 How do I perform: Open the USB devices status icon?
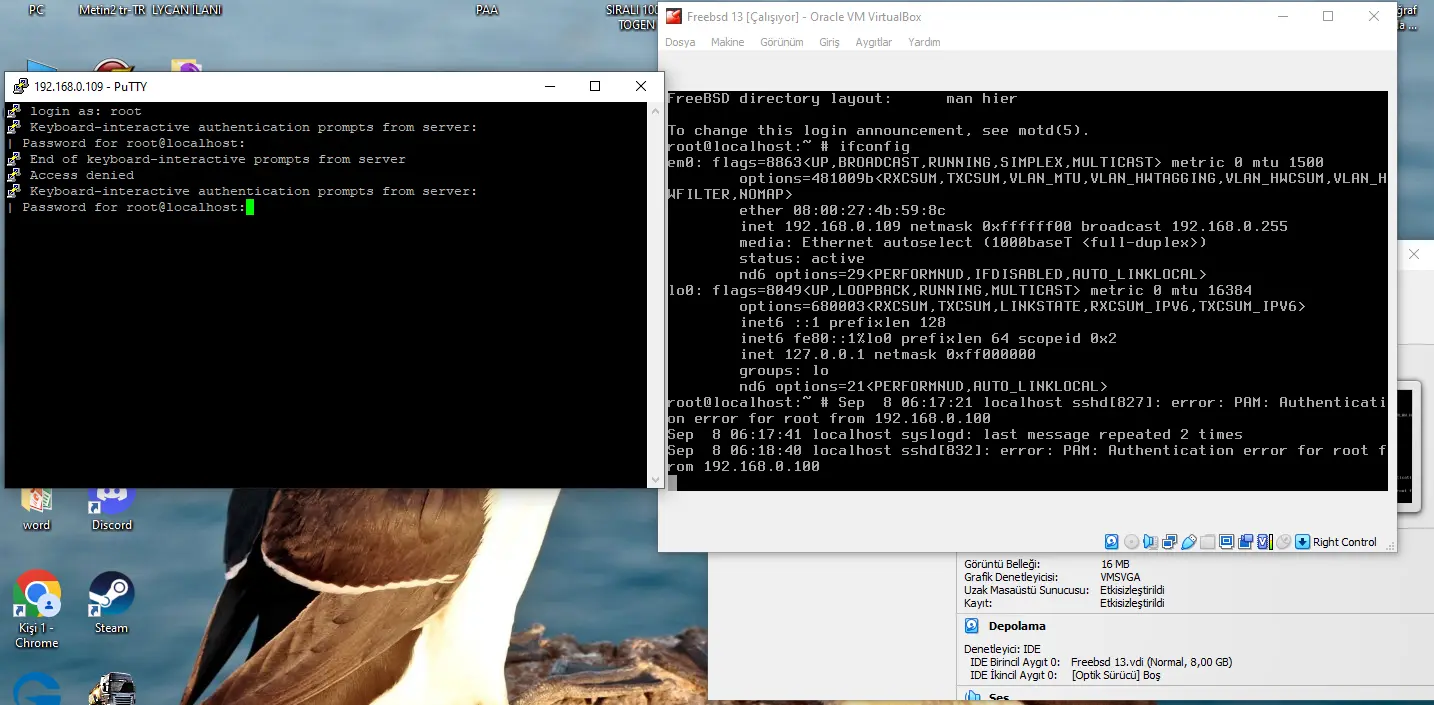(x=1188, y=542)
